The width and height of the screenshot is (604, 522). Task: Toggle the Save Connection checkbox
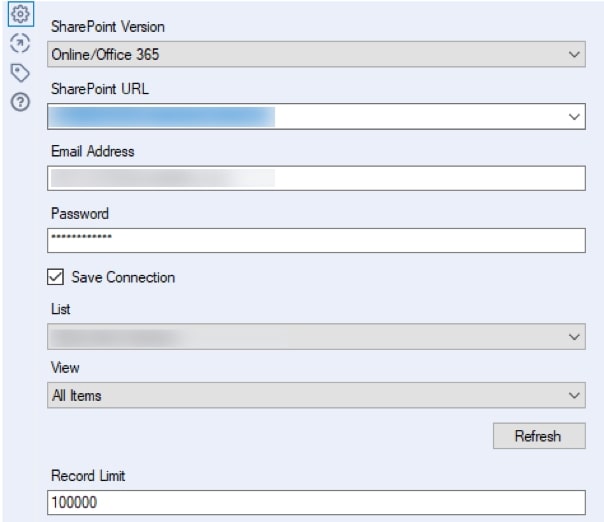click(x=55, y=277)
